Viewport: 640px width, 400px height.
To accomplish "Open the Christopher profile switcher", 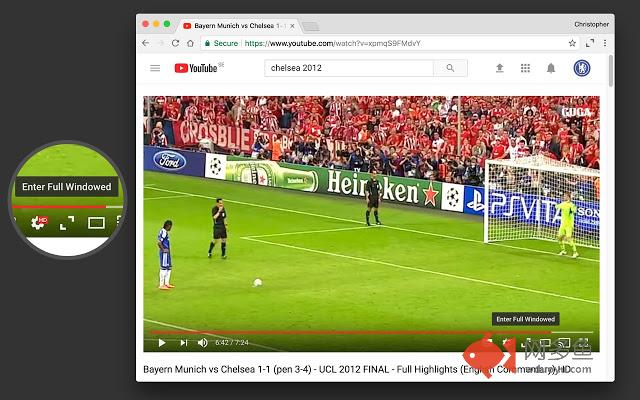I will 591,24.
